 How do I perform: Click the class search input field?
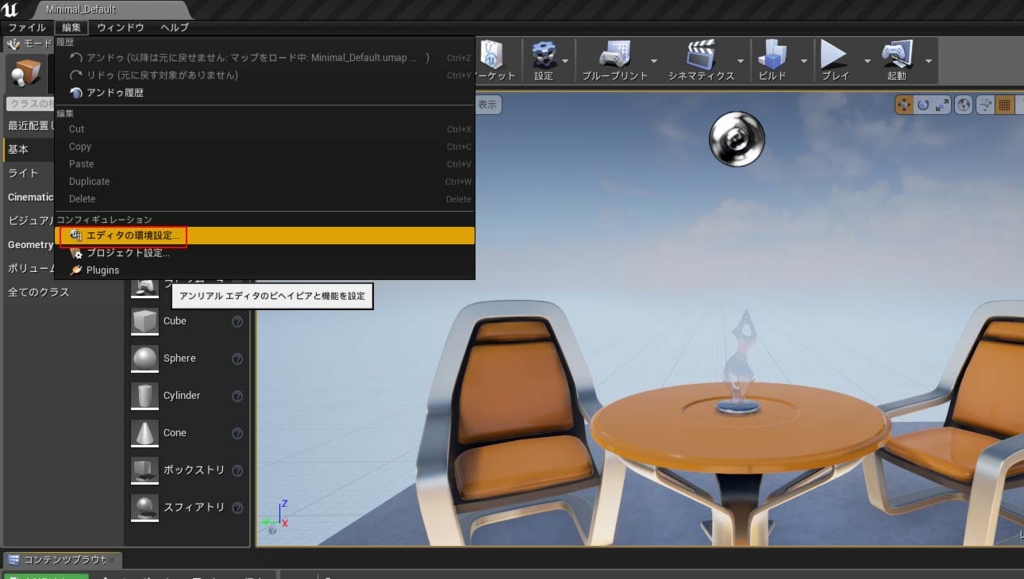click(30, 104)
